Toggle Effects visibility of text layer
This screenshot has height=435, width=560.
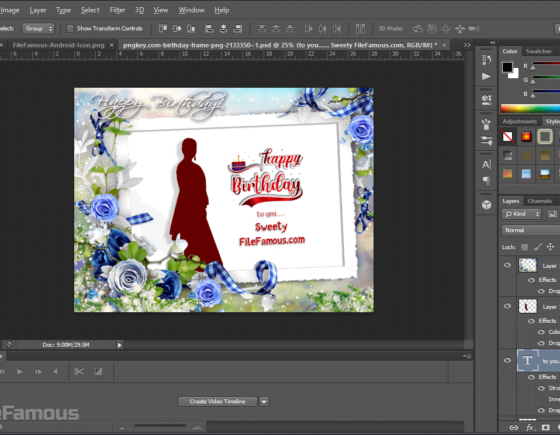click(531, 377)
